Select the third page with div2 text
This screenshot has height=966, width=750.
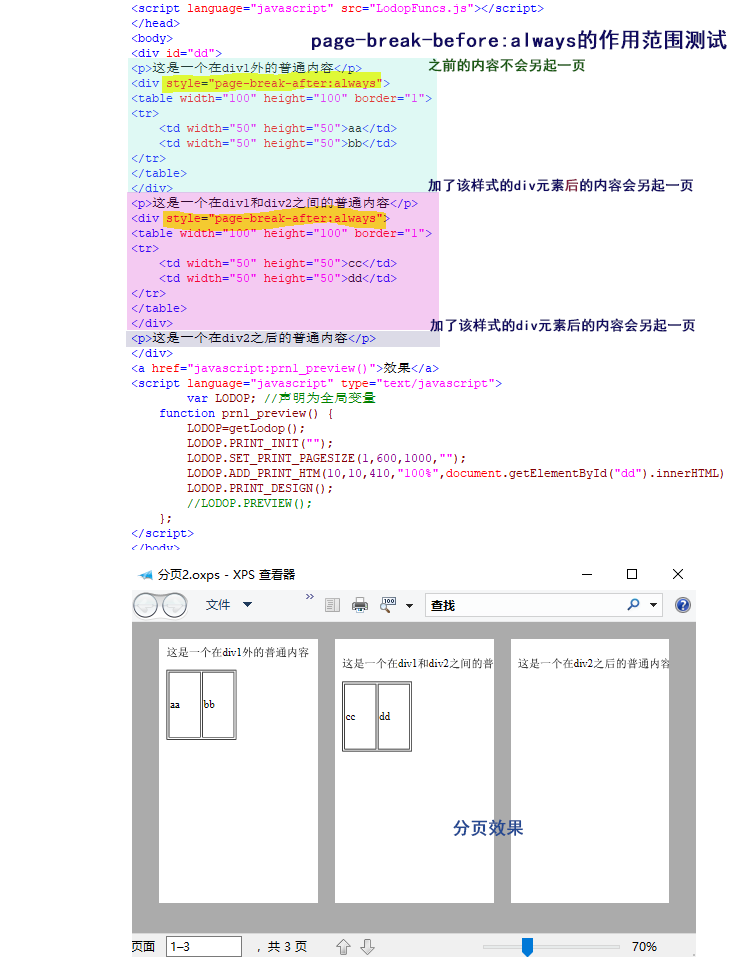[590, 770]
